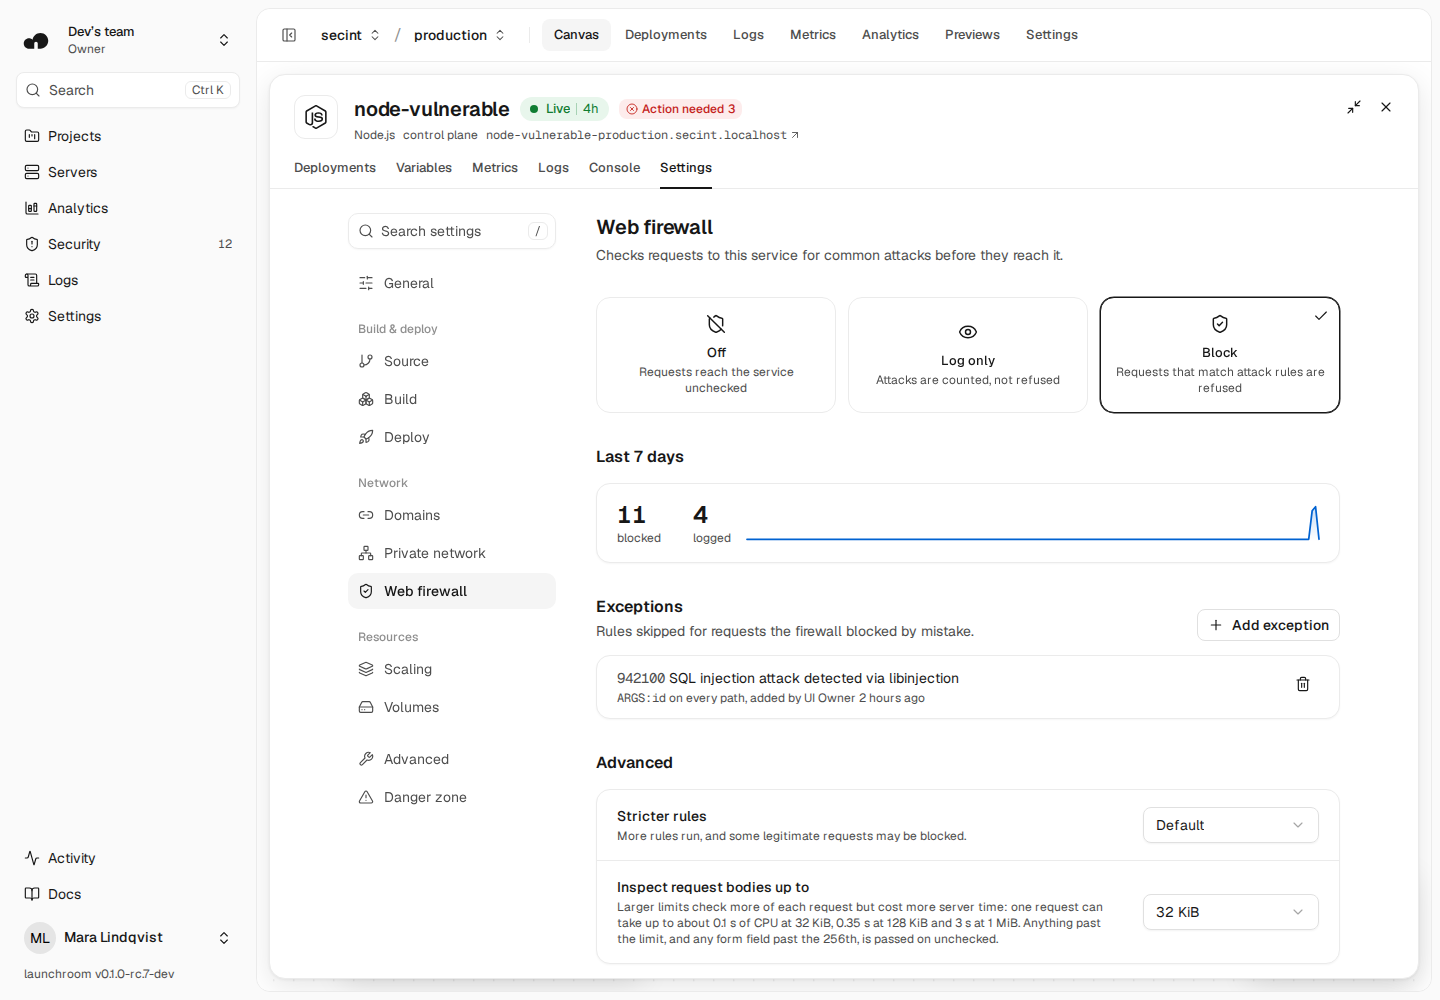The height and width of the screenshot is (1000, 1440).
Task: Switch to the top Deployments tab
Action: pos(666,35)
